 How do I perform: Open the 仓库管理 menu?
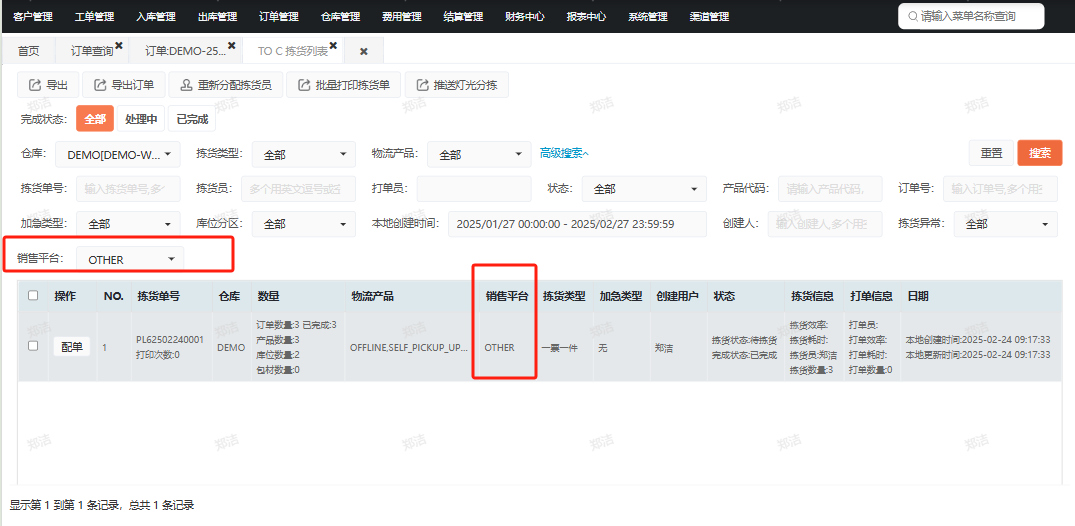340,16
